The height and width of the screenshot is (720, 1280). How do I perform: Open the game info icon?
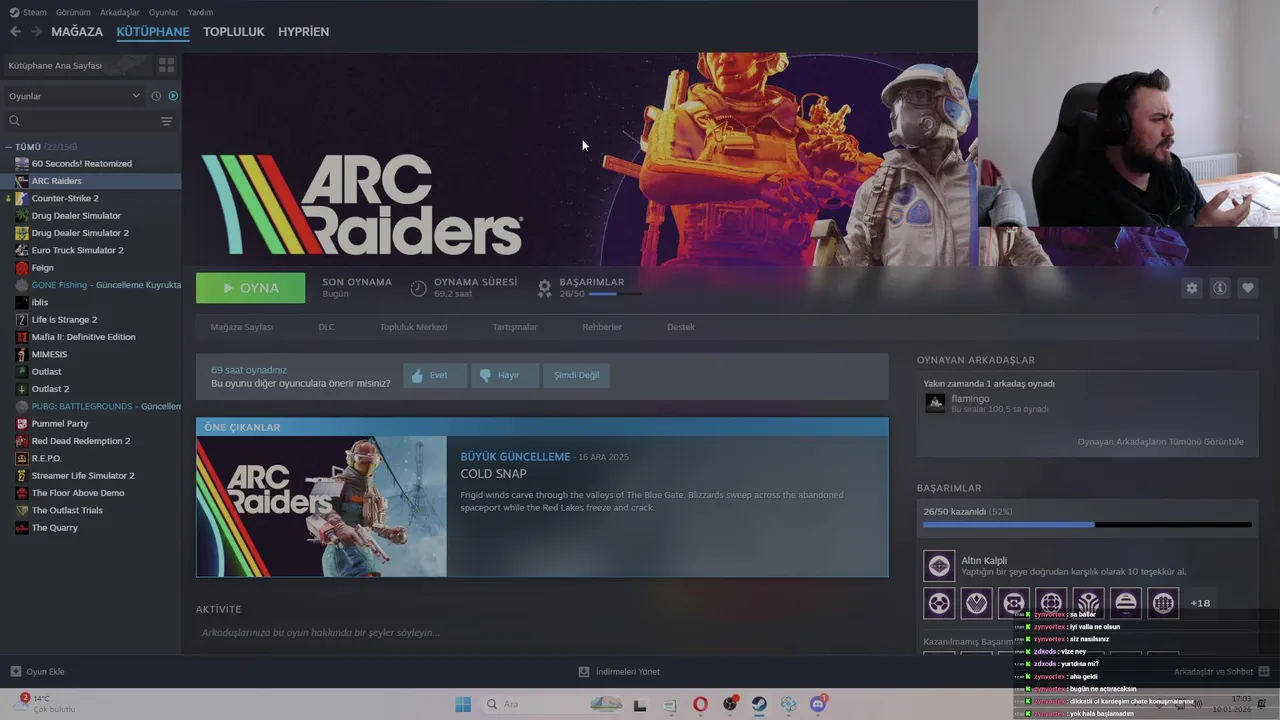1220,288
